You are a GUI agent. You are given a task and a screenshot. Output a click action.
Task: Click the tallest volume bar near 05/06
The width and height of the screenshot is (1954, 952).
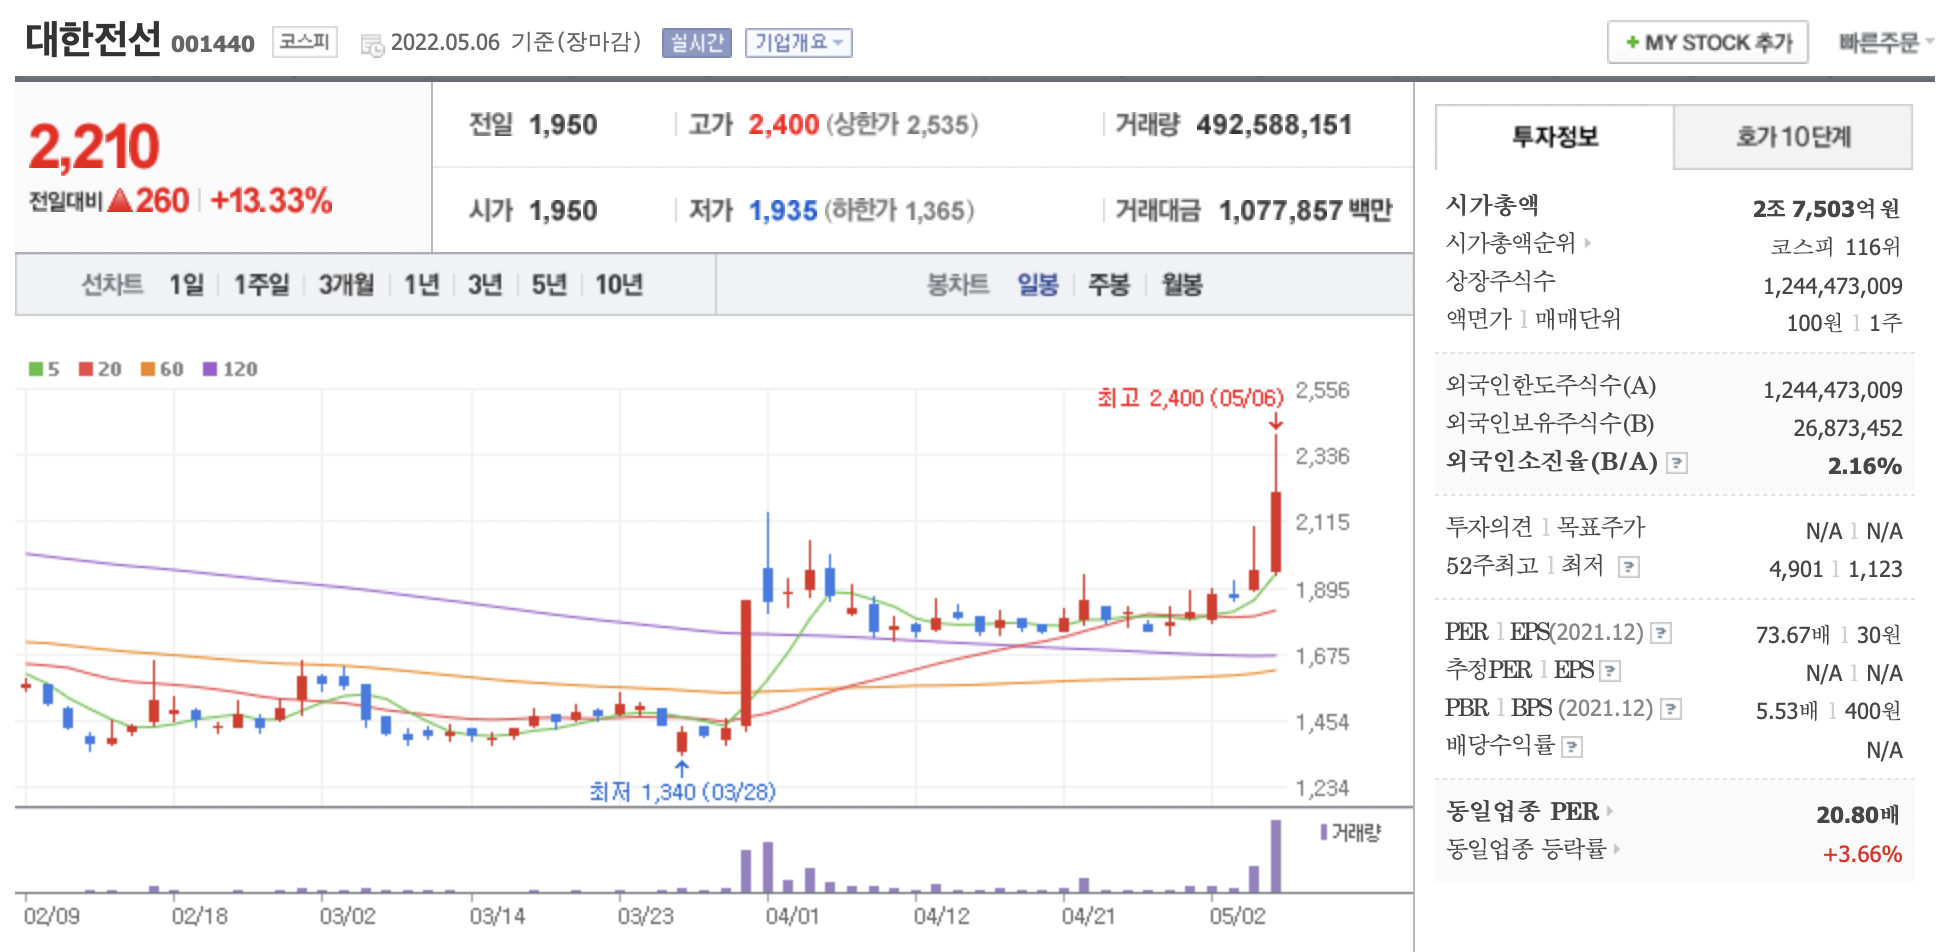tap(1276, 856)
